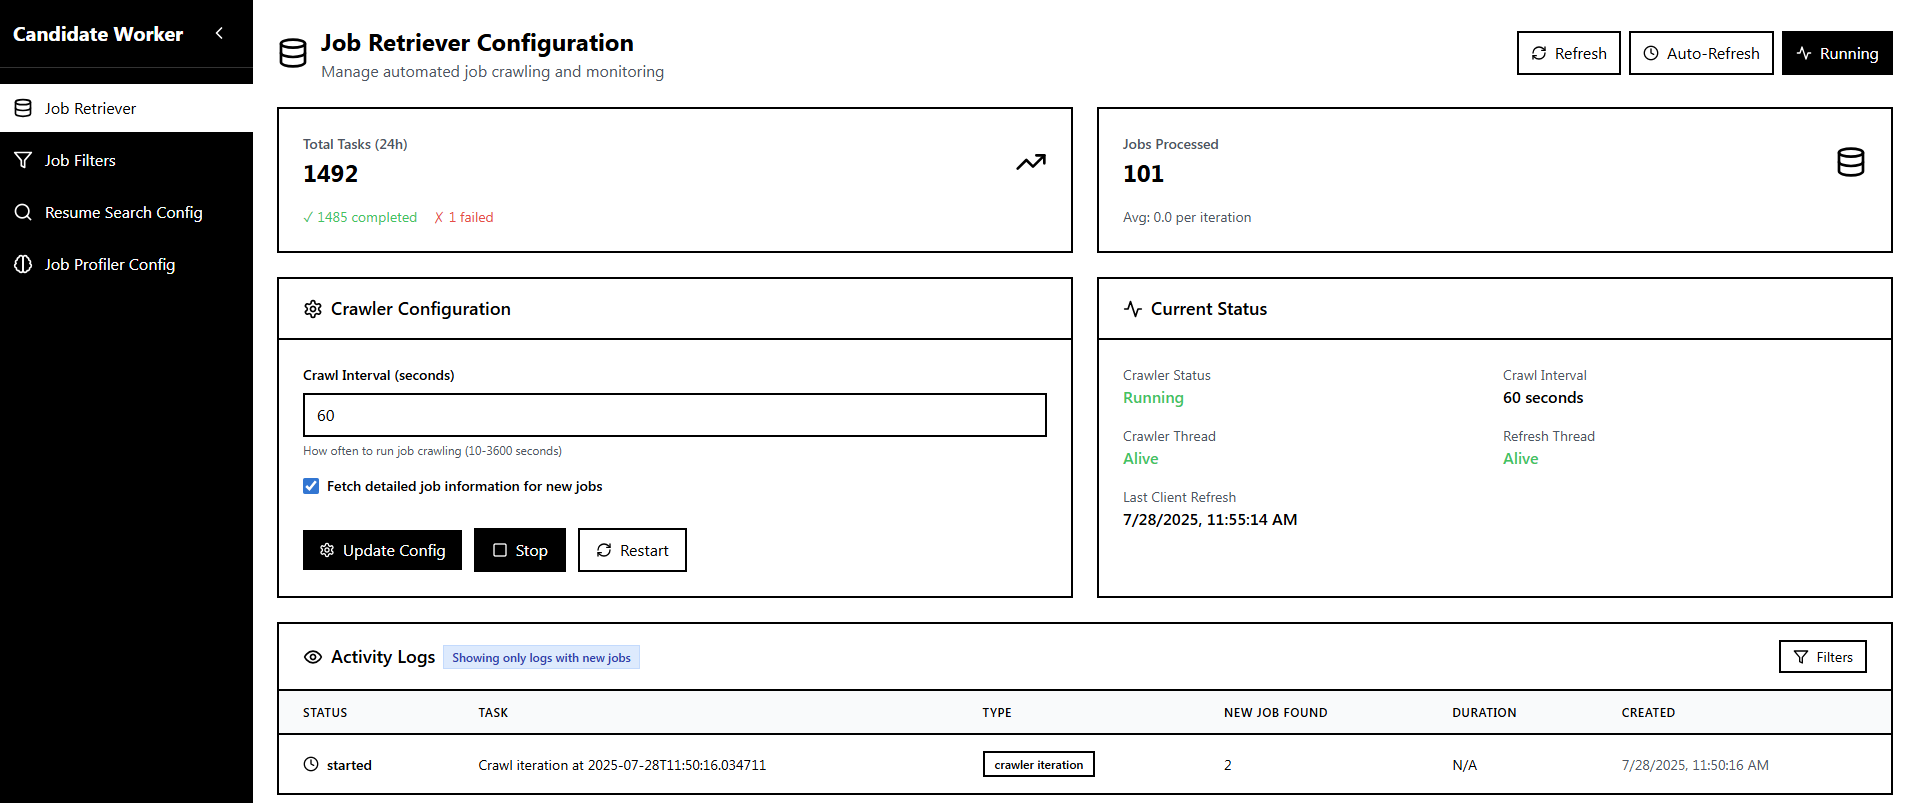Uncheck Fetch detailed job information checkbox

(x=311, y=486)
